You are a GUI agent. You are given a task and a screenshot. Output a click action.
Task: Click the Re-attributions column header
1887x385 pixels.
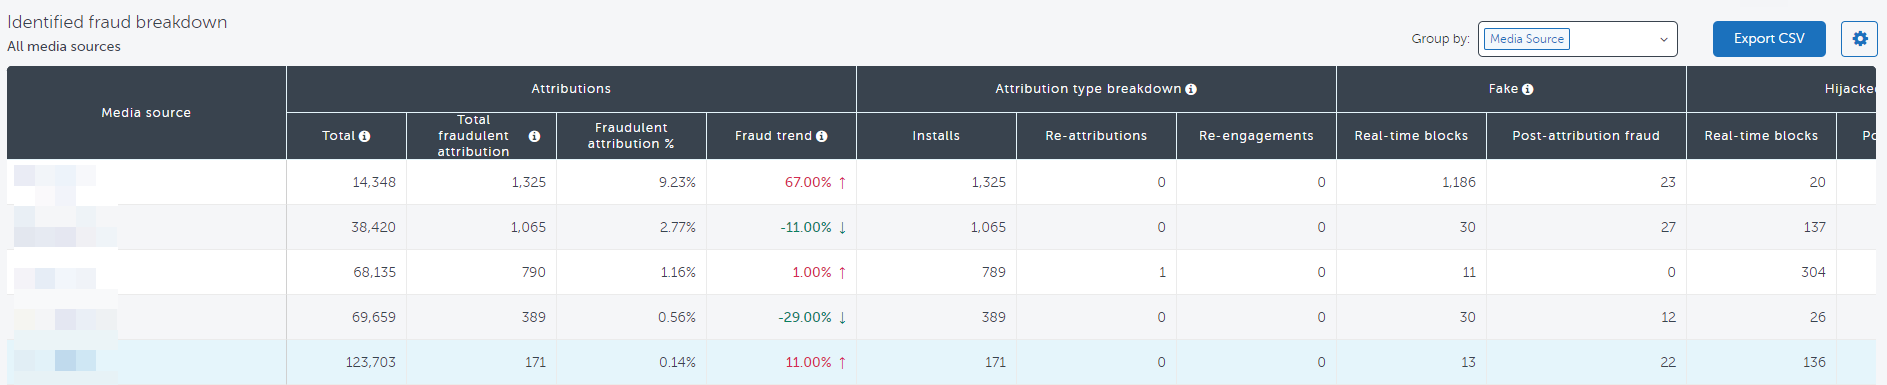point(1096,136)
